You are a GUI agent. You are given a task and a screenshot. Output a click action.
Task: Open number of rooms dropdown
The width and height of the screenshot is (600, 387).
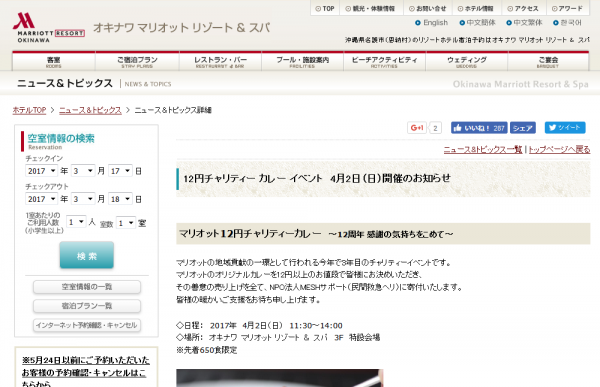126,223
